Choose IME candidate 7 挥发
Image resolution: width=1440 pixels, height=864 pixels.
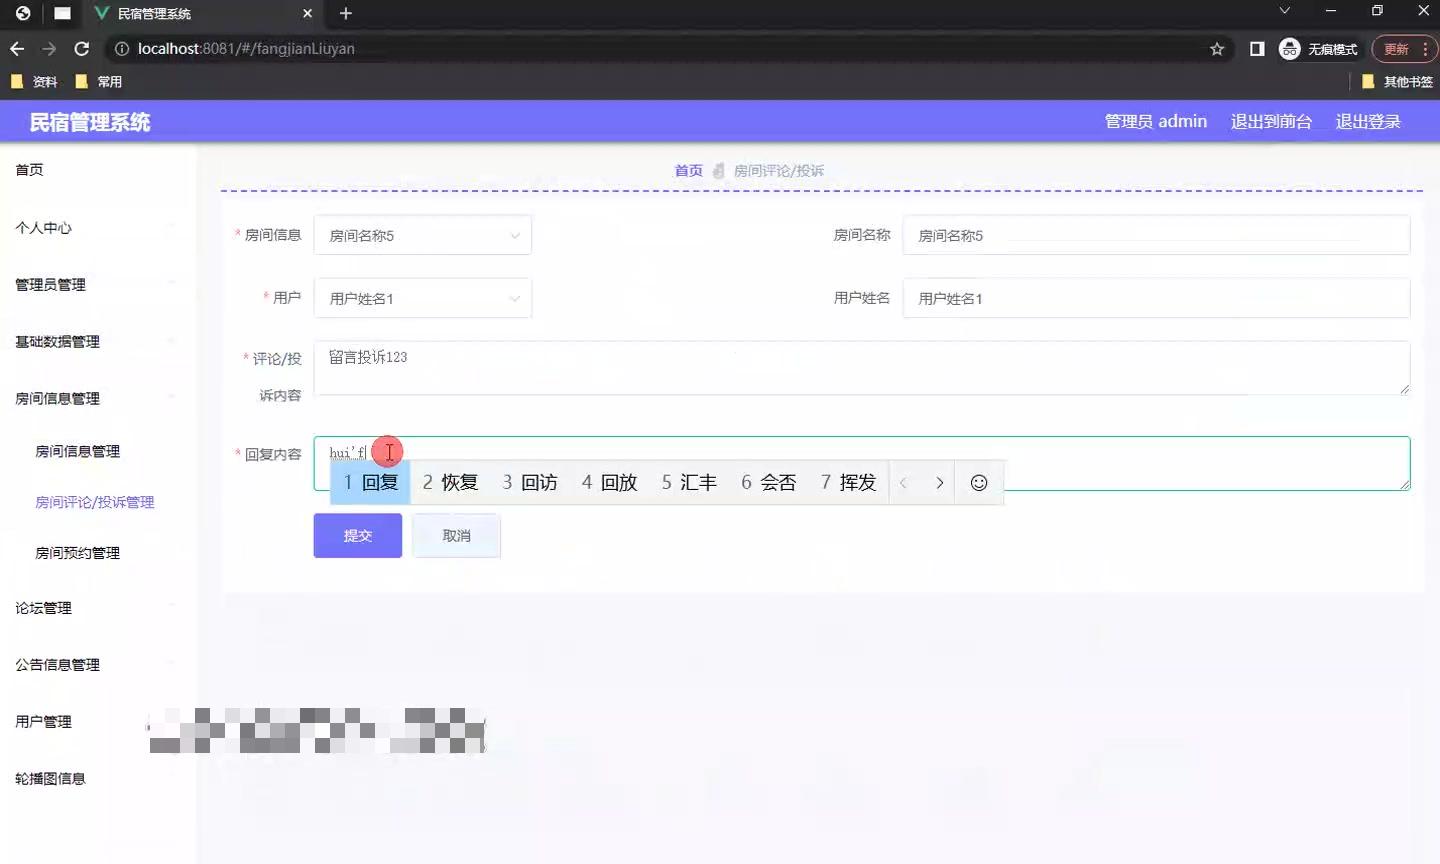[x=848, y=482]
